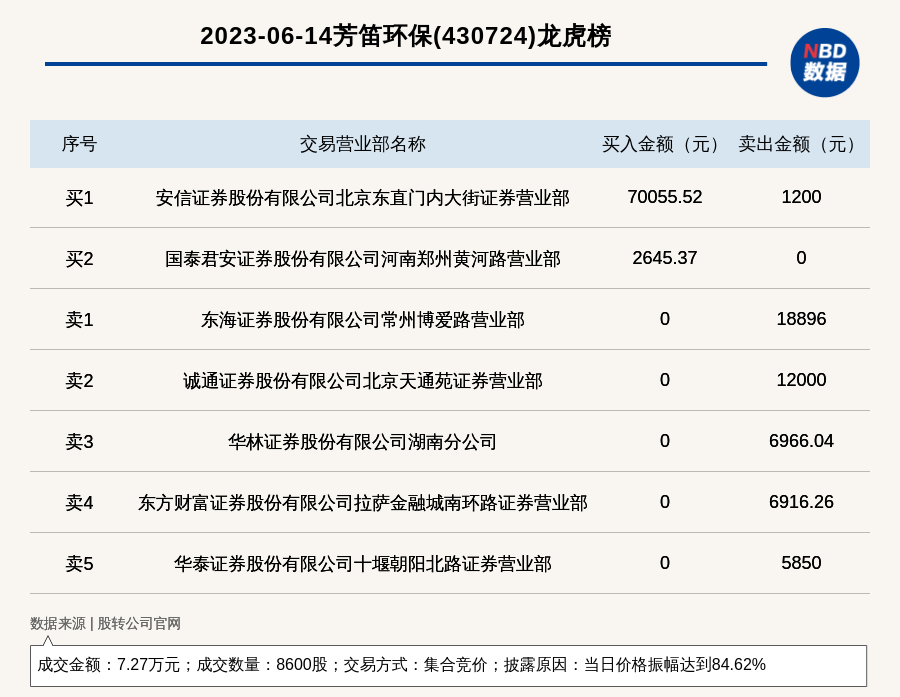
Task: Click sell amount 12000
Action: click(801, 380)
